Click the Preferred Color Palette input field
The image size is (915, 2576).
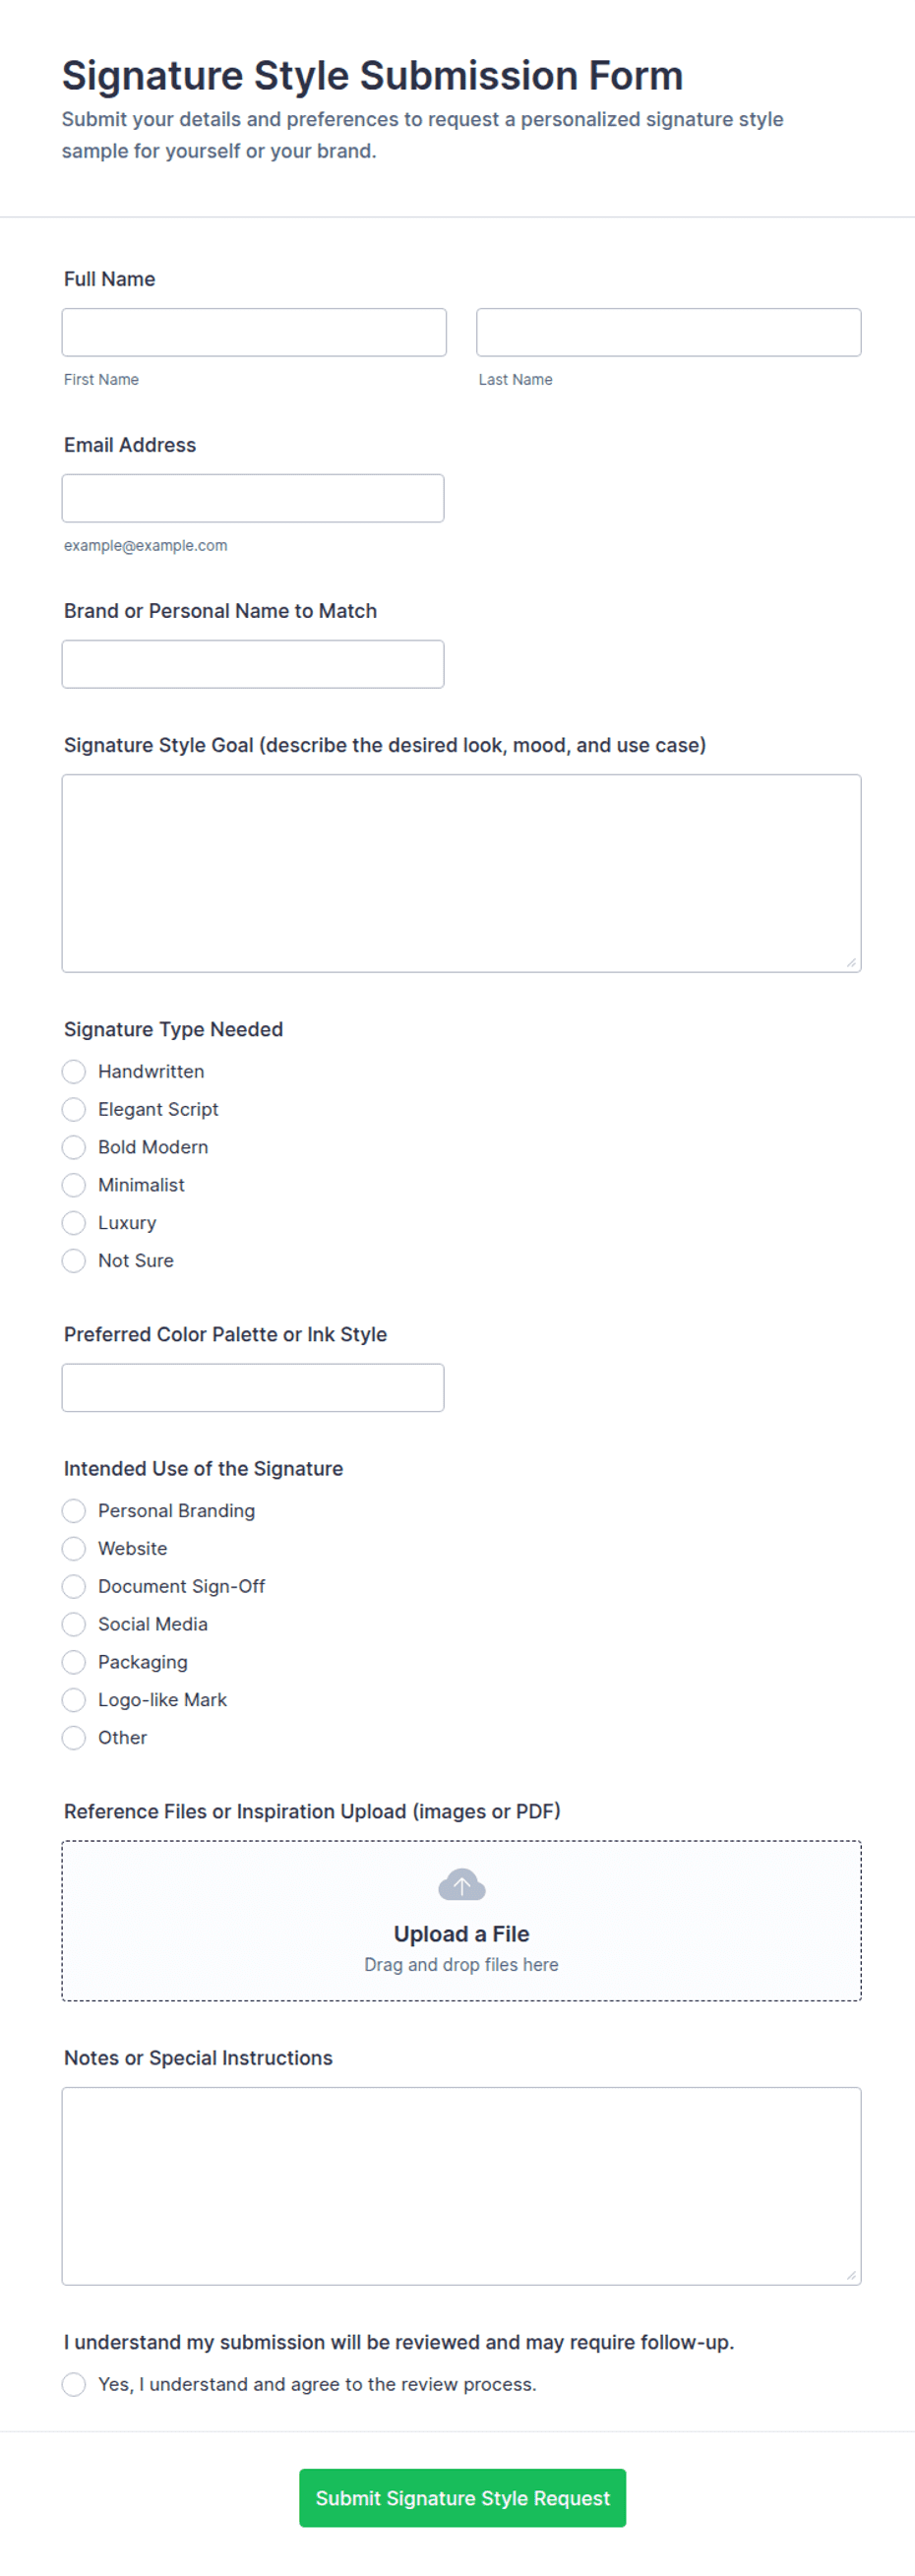point(253,1388)
